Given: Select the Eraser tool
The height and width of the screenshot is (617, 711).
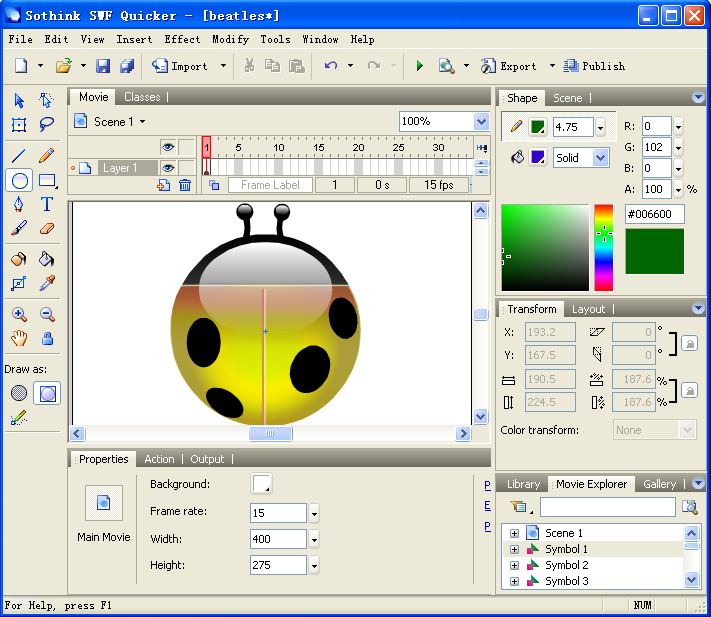Looking at the screenshot, I should click(x=47, y=229).
